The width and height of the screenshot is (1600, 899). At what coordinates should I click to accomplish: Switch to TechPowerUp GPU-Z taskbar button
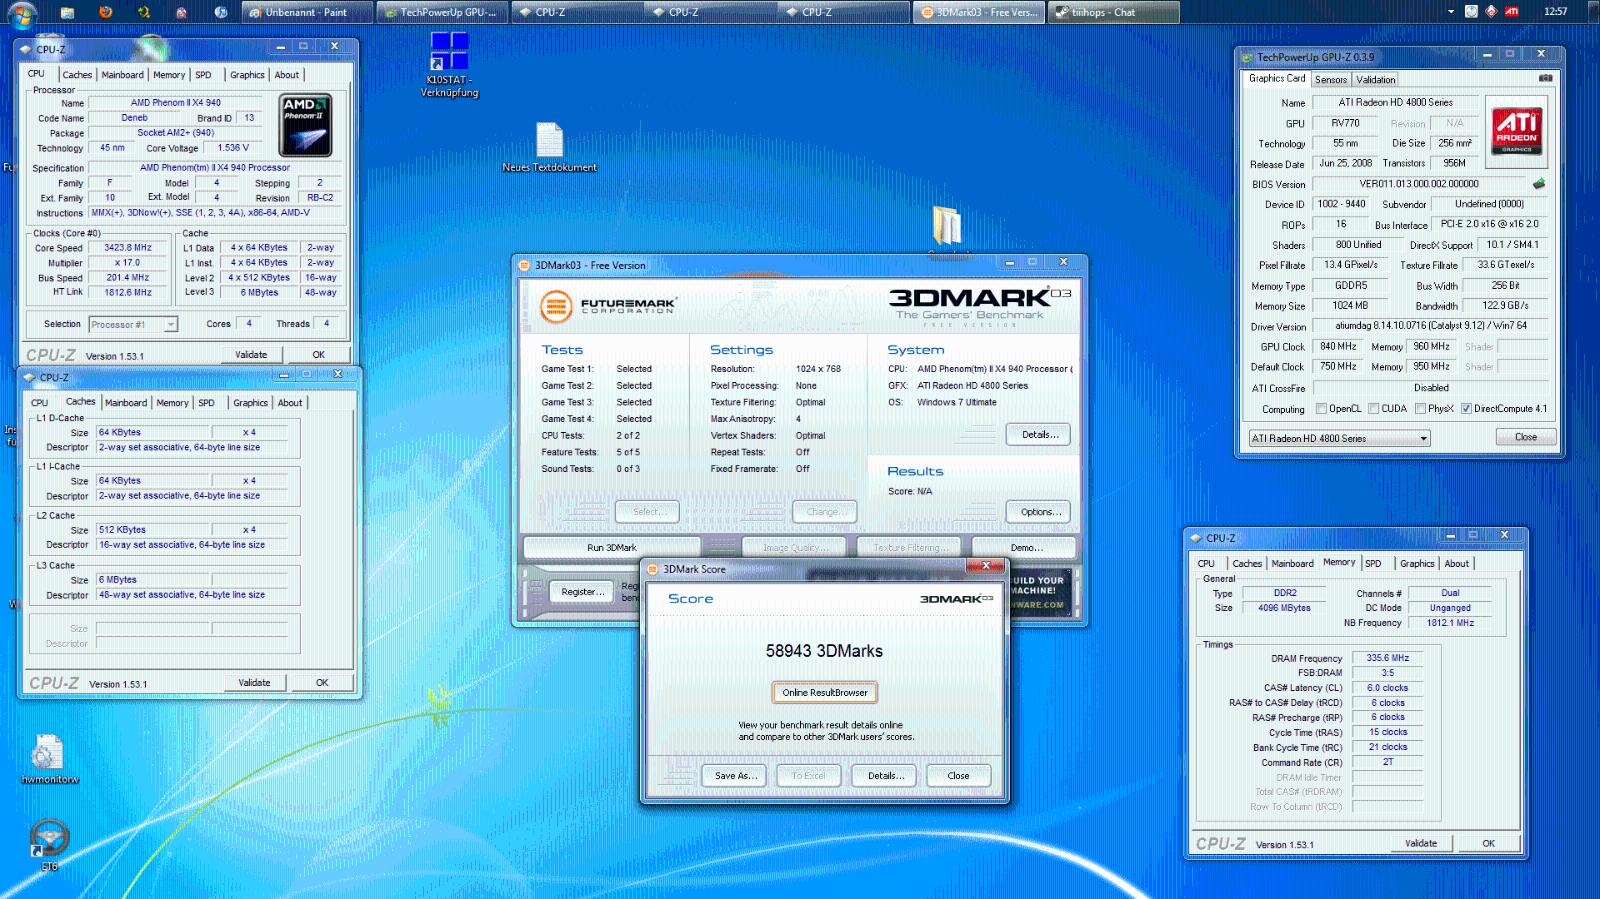click(442, 13)
